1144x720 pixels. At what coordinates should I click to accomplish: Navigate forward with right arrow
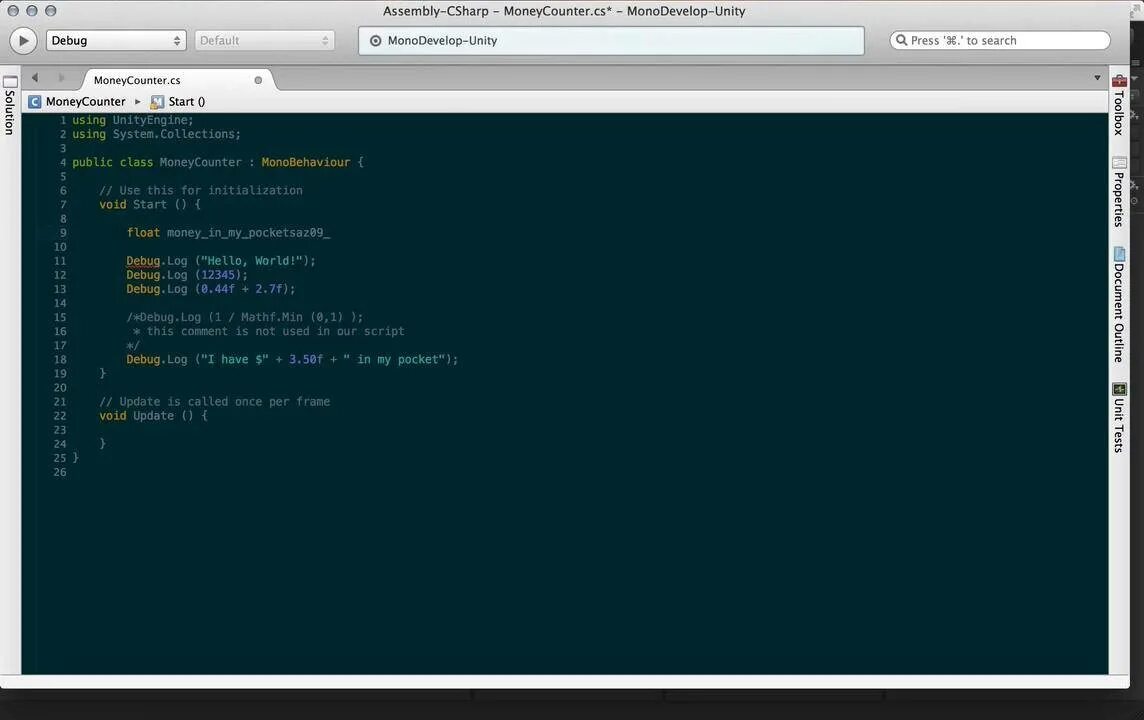(61, 77)
